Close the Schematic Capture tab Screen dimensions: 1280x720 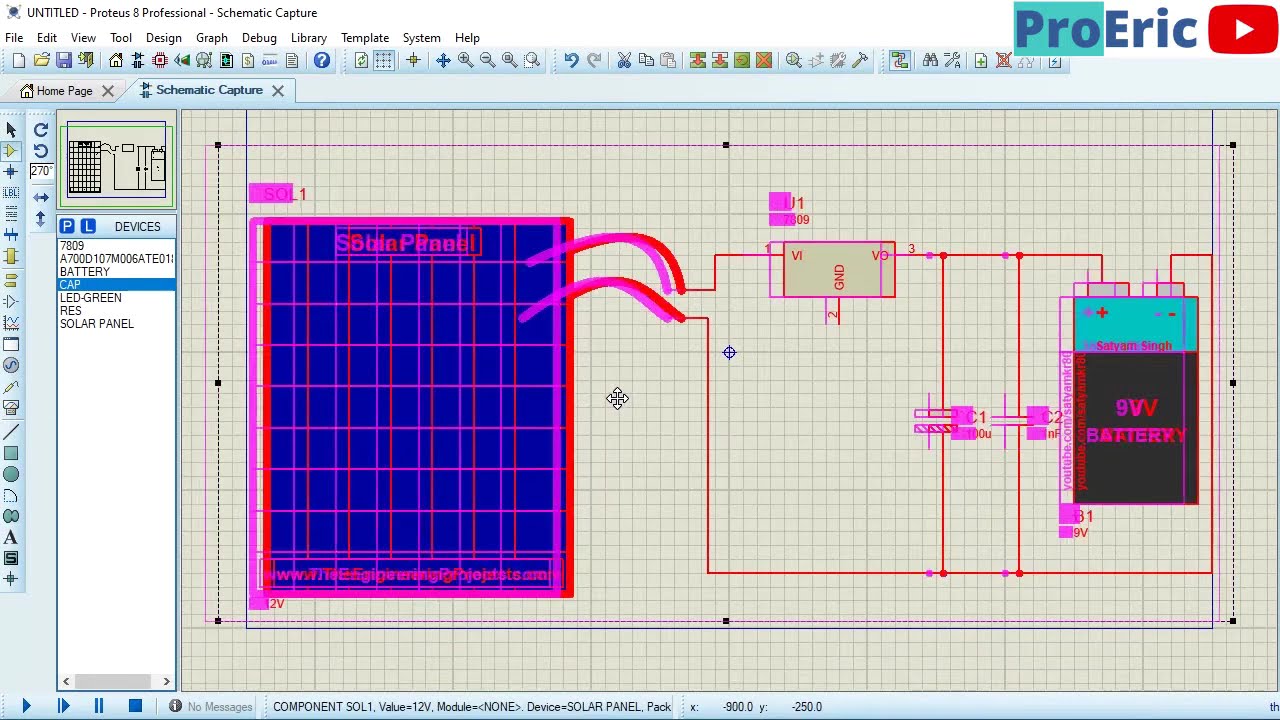[277, 91]
